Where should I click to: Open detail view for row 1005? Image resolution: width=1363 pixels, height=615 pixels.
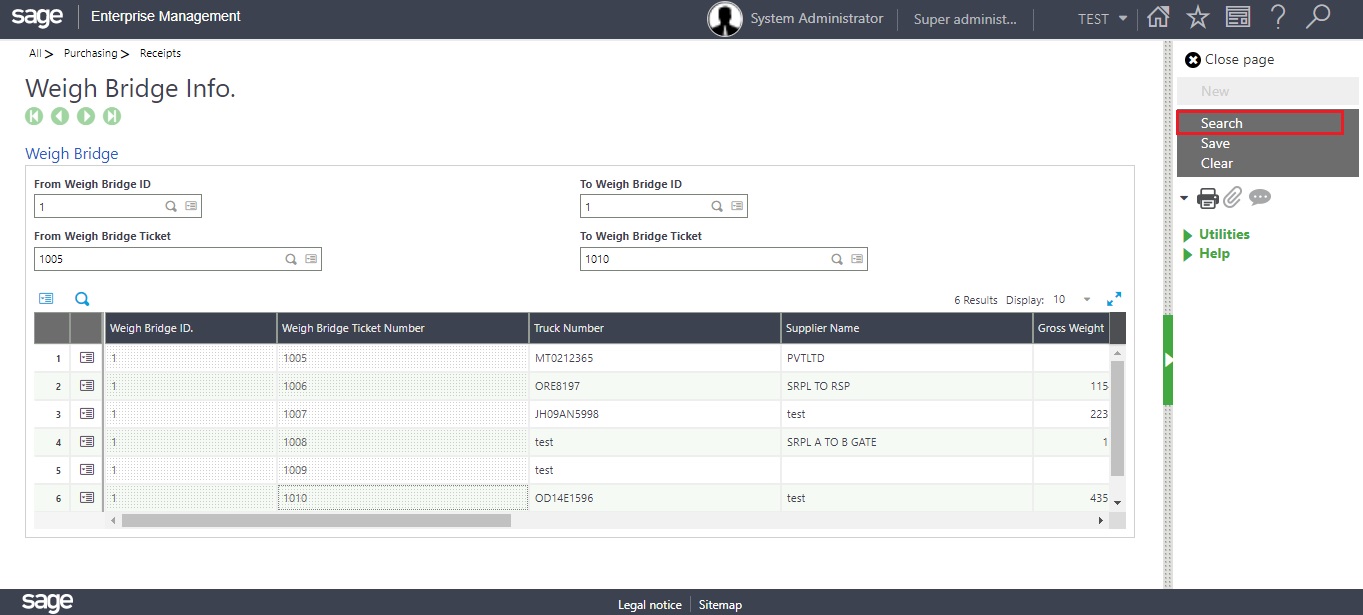click(86, 357)
